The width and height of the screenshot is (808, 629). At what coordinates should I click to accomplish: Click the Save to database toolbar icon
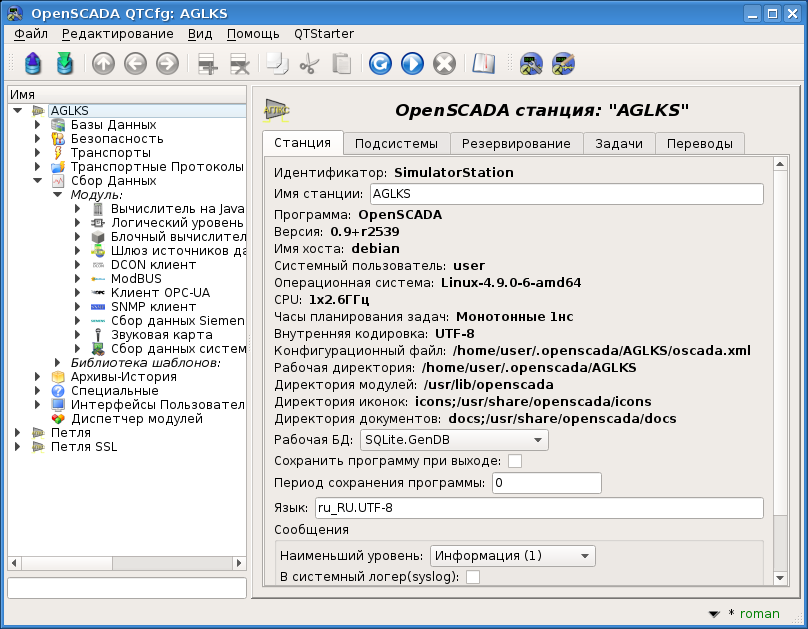64,64
